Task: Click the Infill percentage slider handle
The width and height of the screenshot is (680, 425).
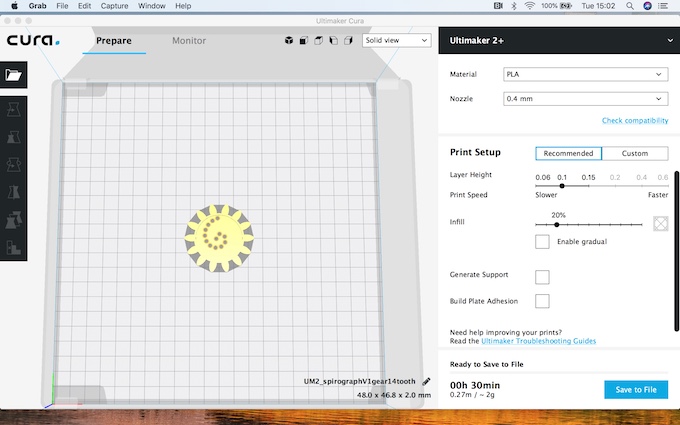Action: pos(557,225)
